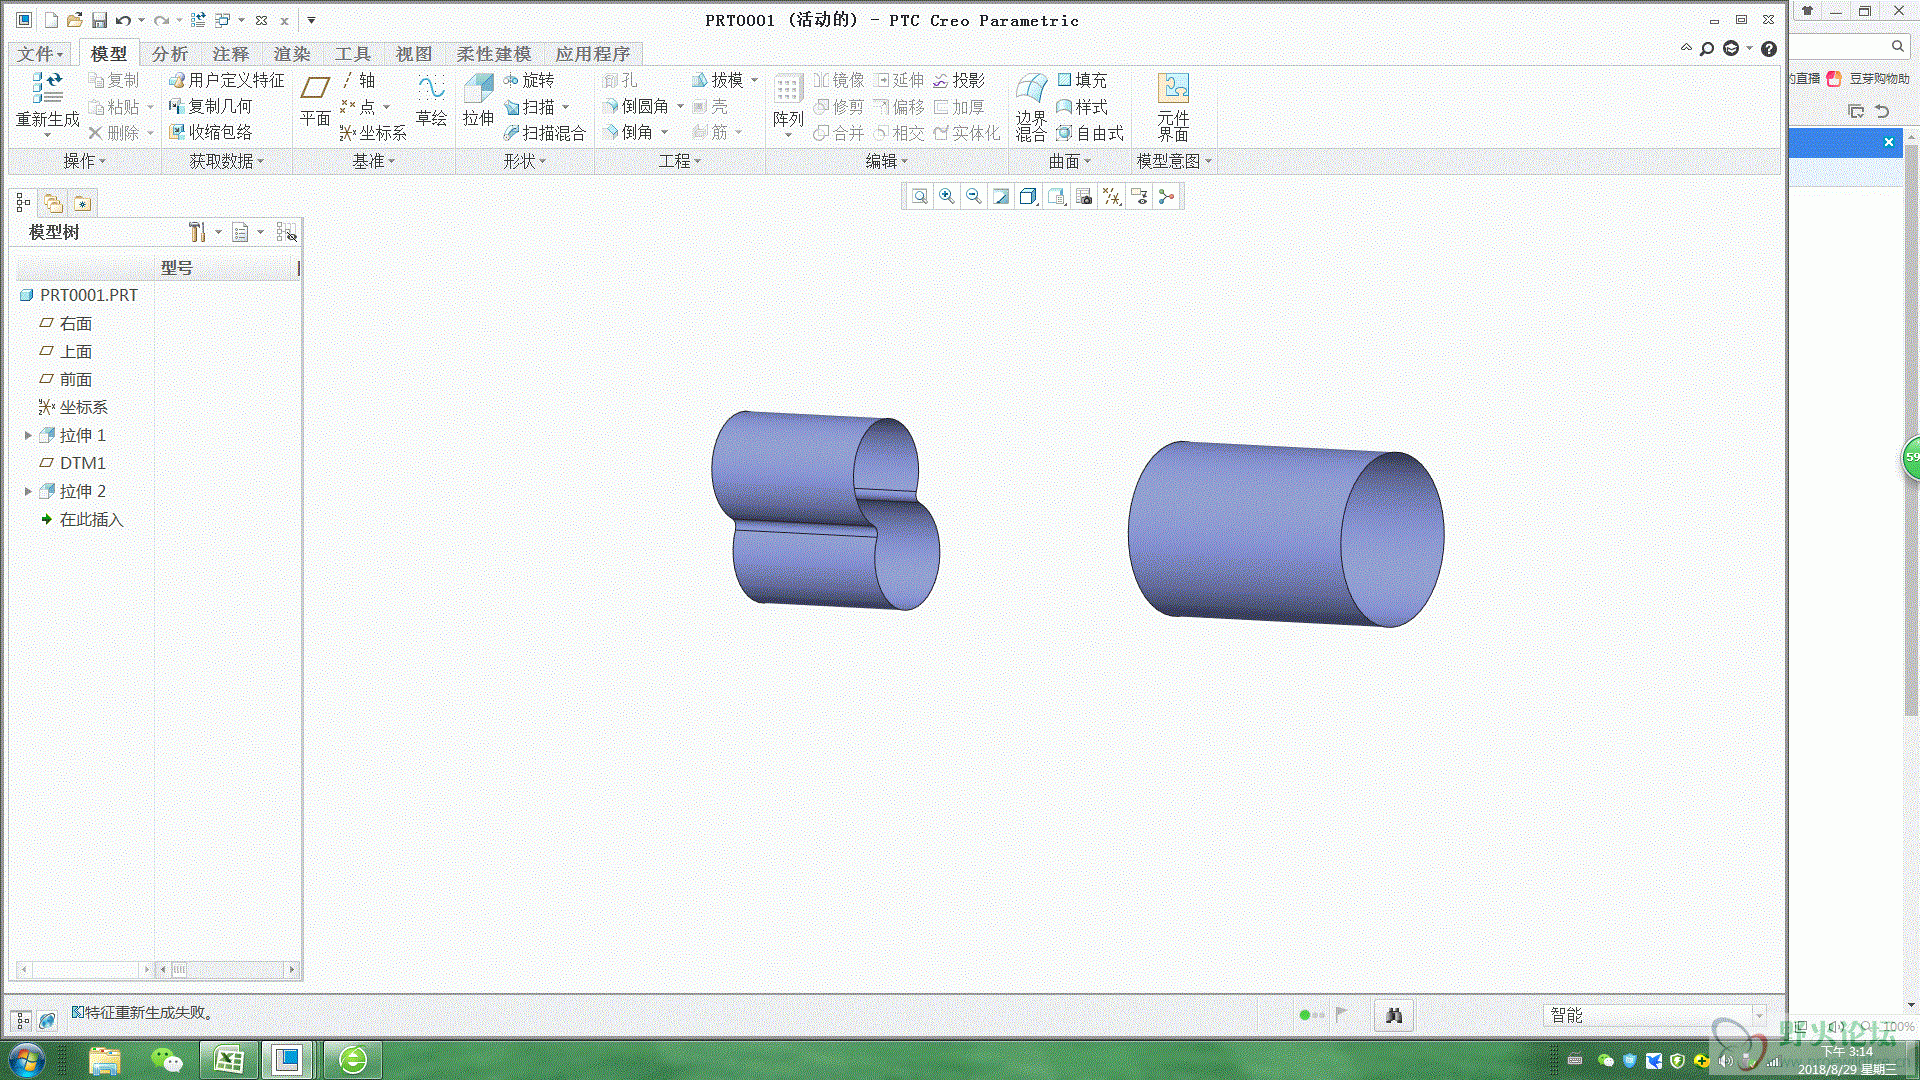This screenshot has width=1920, height=1080.
Task: Click the 扫描混合 swept blend tool
Action: coord(545,133)
